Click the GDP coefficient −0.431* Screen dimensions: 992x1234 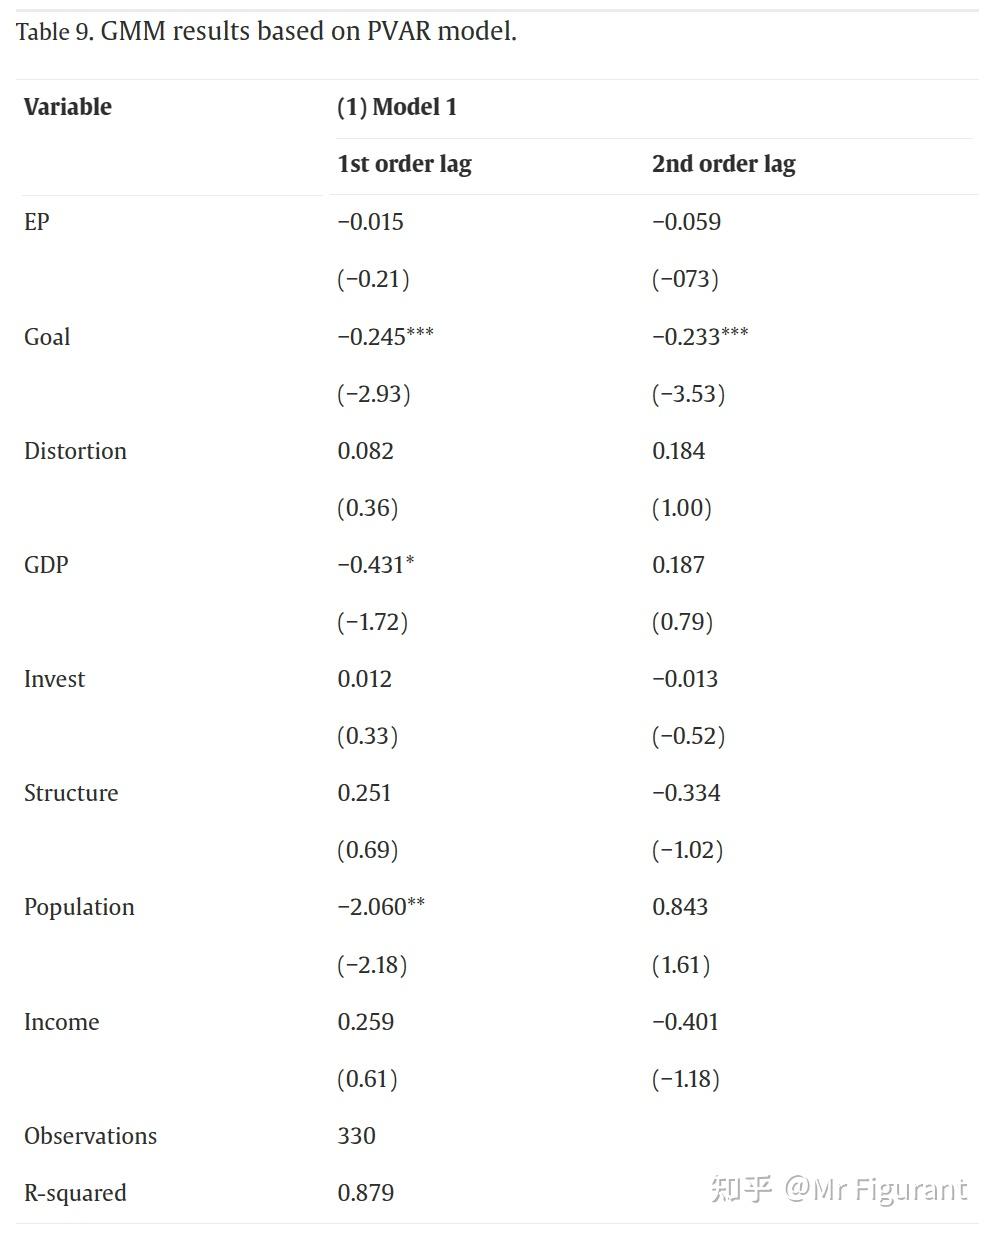coord(375,565)
